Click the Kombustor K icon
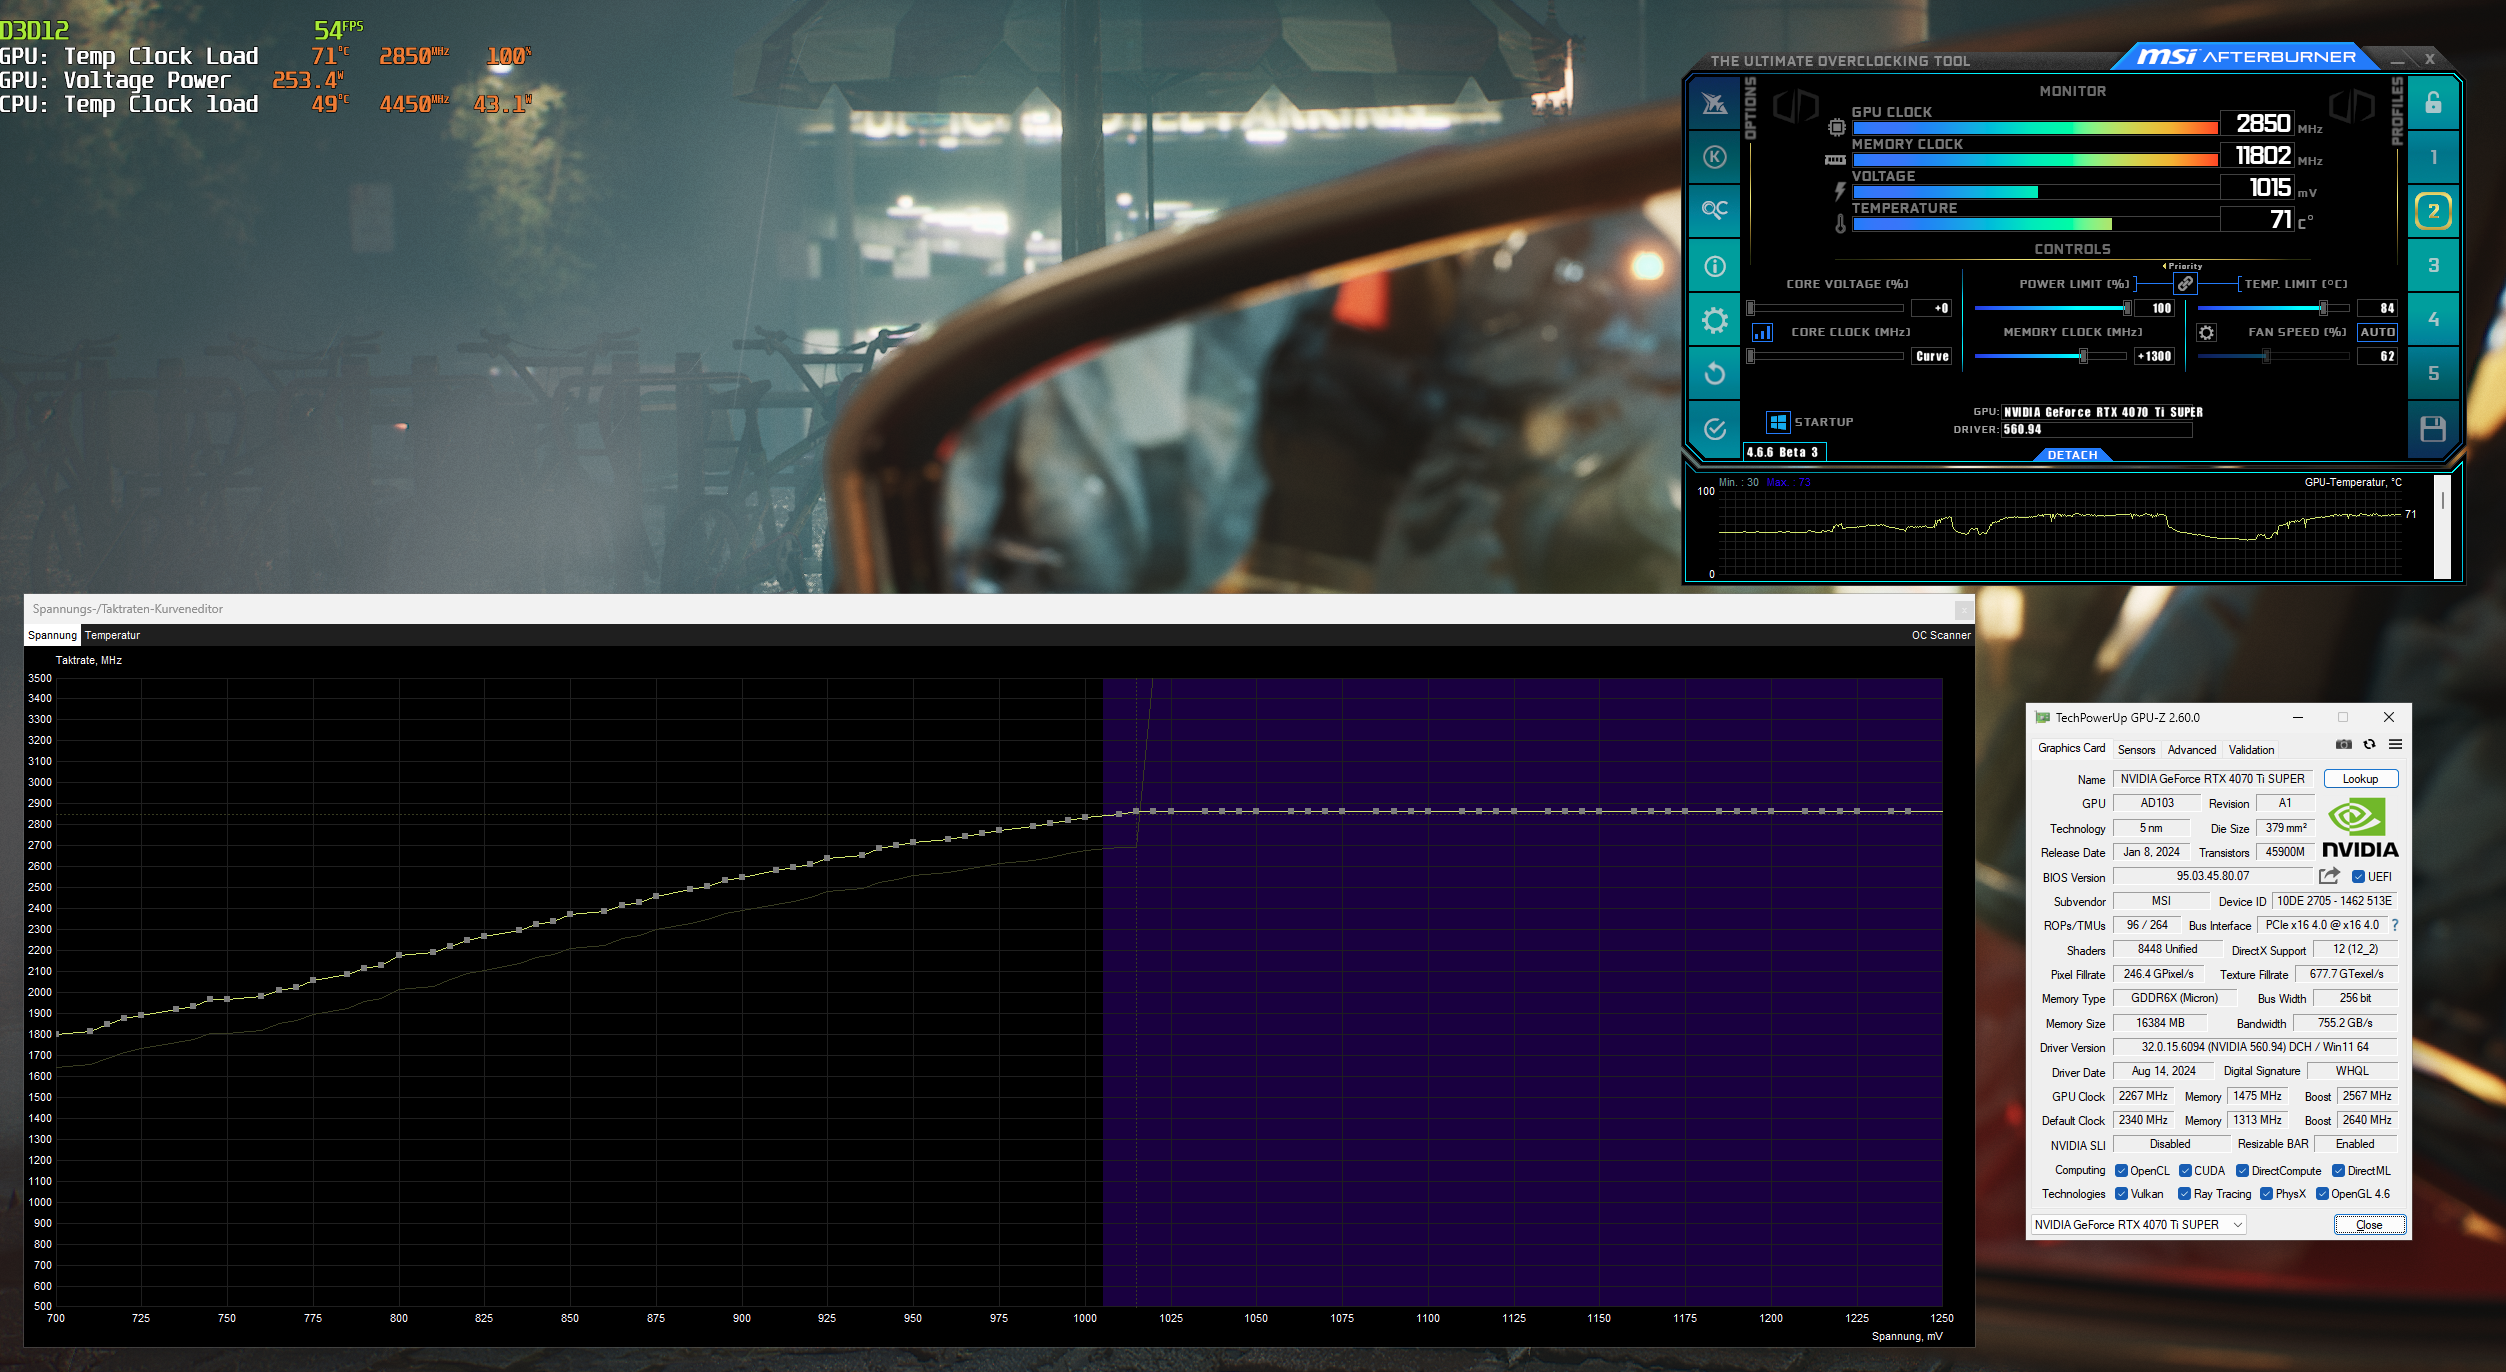2506x1372 pixels. pyautogui.click(x=1714, y=157)
